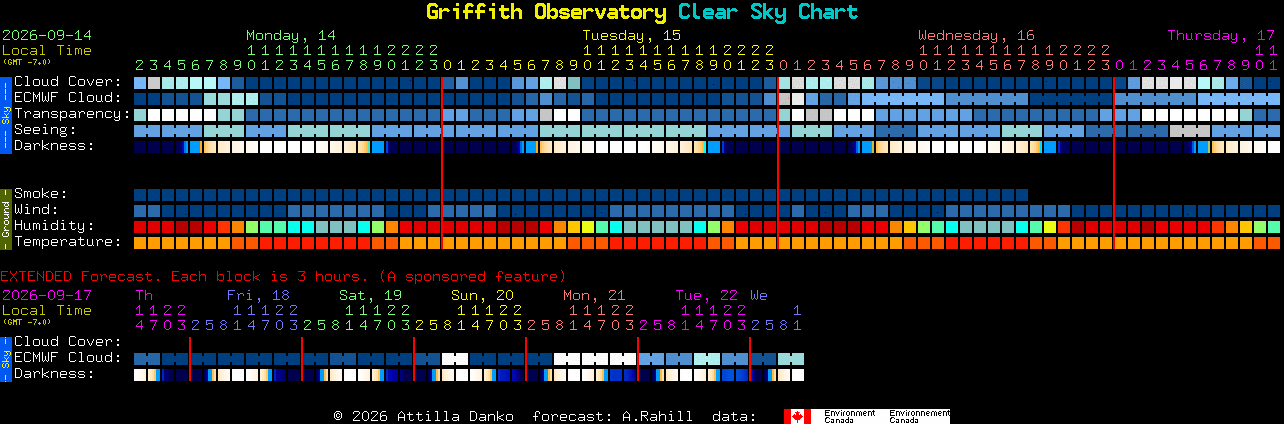This screenshot has height=424, width=1284.
Task: Click the 2026-09-14 date label
Action: coord(46,35)
